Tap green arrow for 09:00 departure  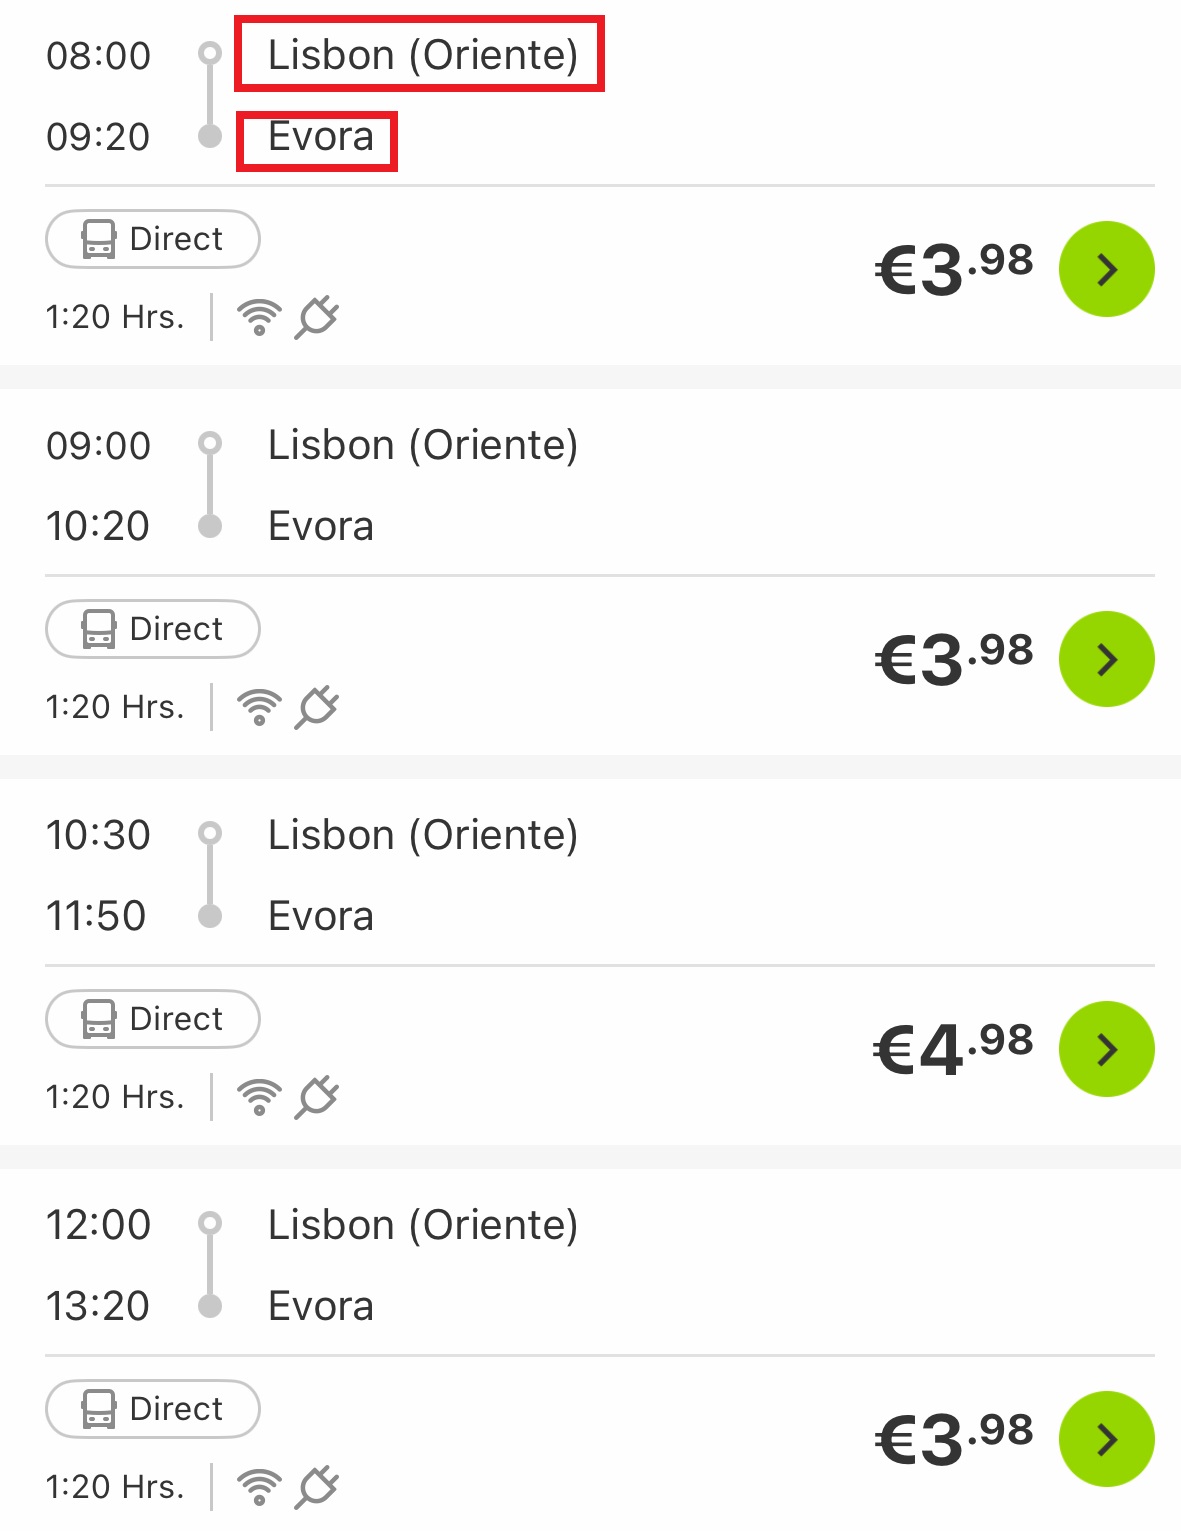[x=1106, y=659]
